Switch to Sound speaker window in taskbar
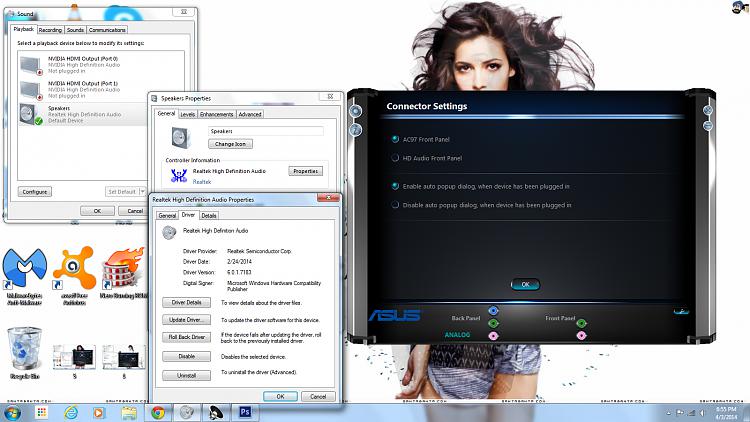Screen dimensions: 750x422 (x=187, y=412)
